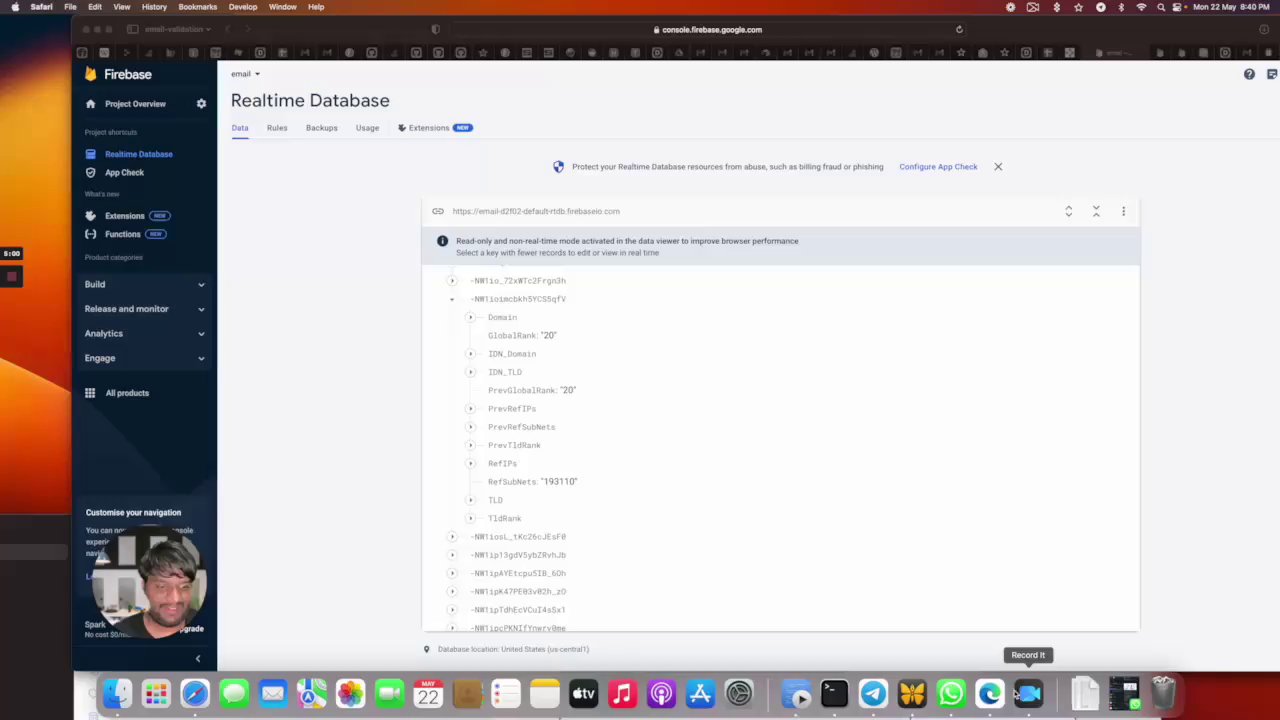Open Firebase help question mark icon
The width and height of the screenshot is (1280, 720).
1249,74
